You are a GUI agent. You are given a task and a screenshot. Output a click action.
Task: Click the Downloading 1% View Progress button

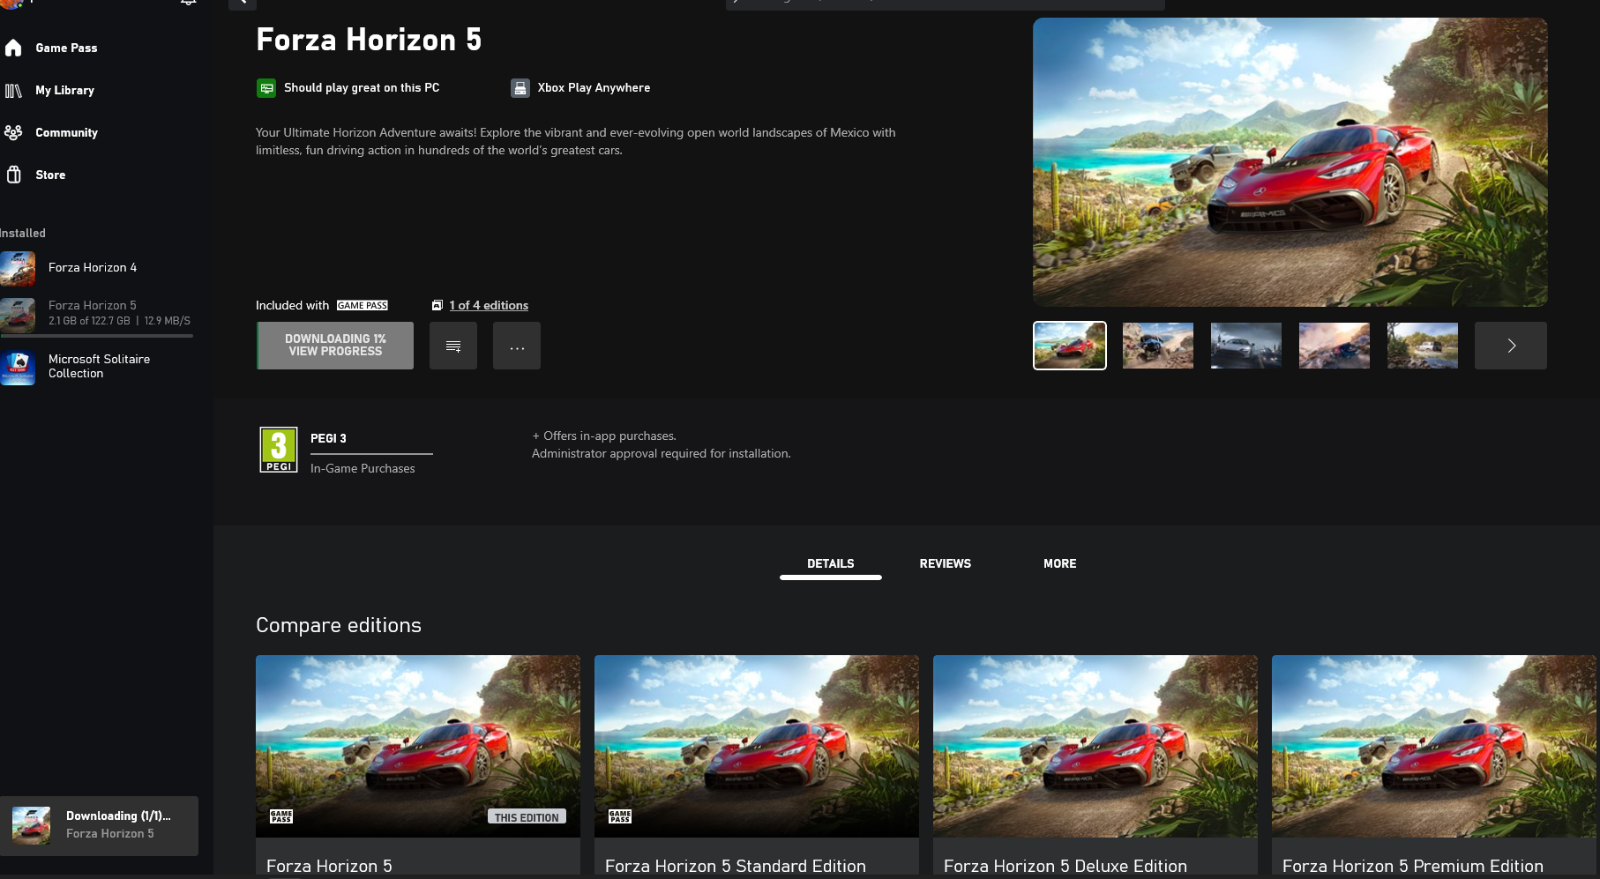click(335, 346)
